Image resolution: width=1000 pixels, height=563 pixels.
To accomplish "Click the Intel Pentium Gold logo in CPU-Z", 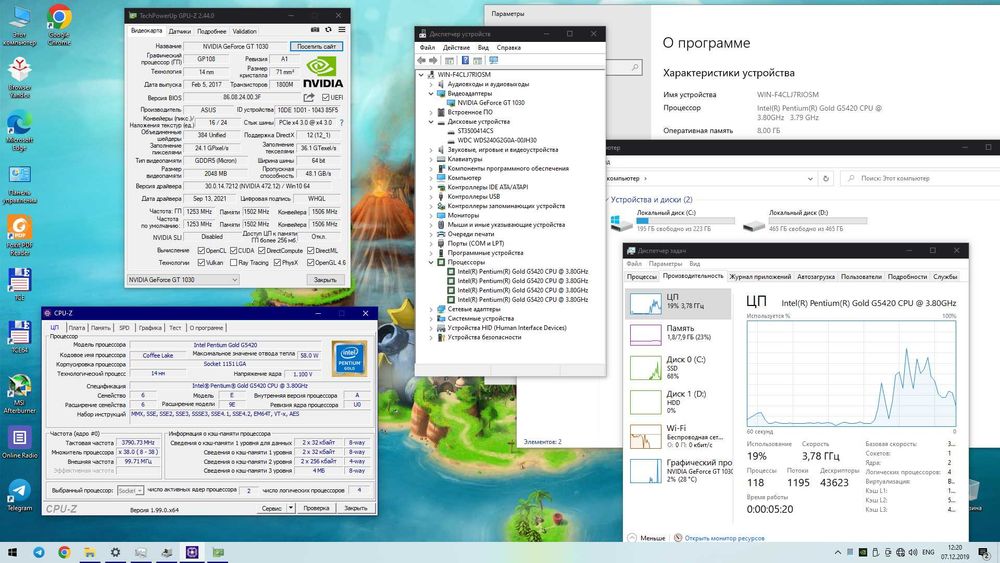I will [x=349, y=359].
